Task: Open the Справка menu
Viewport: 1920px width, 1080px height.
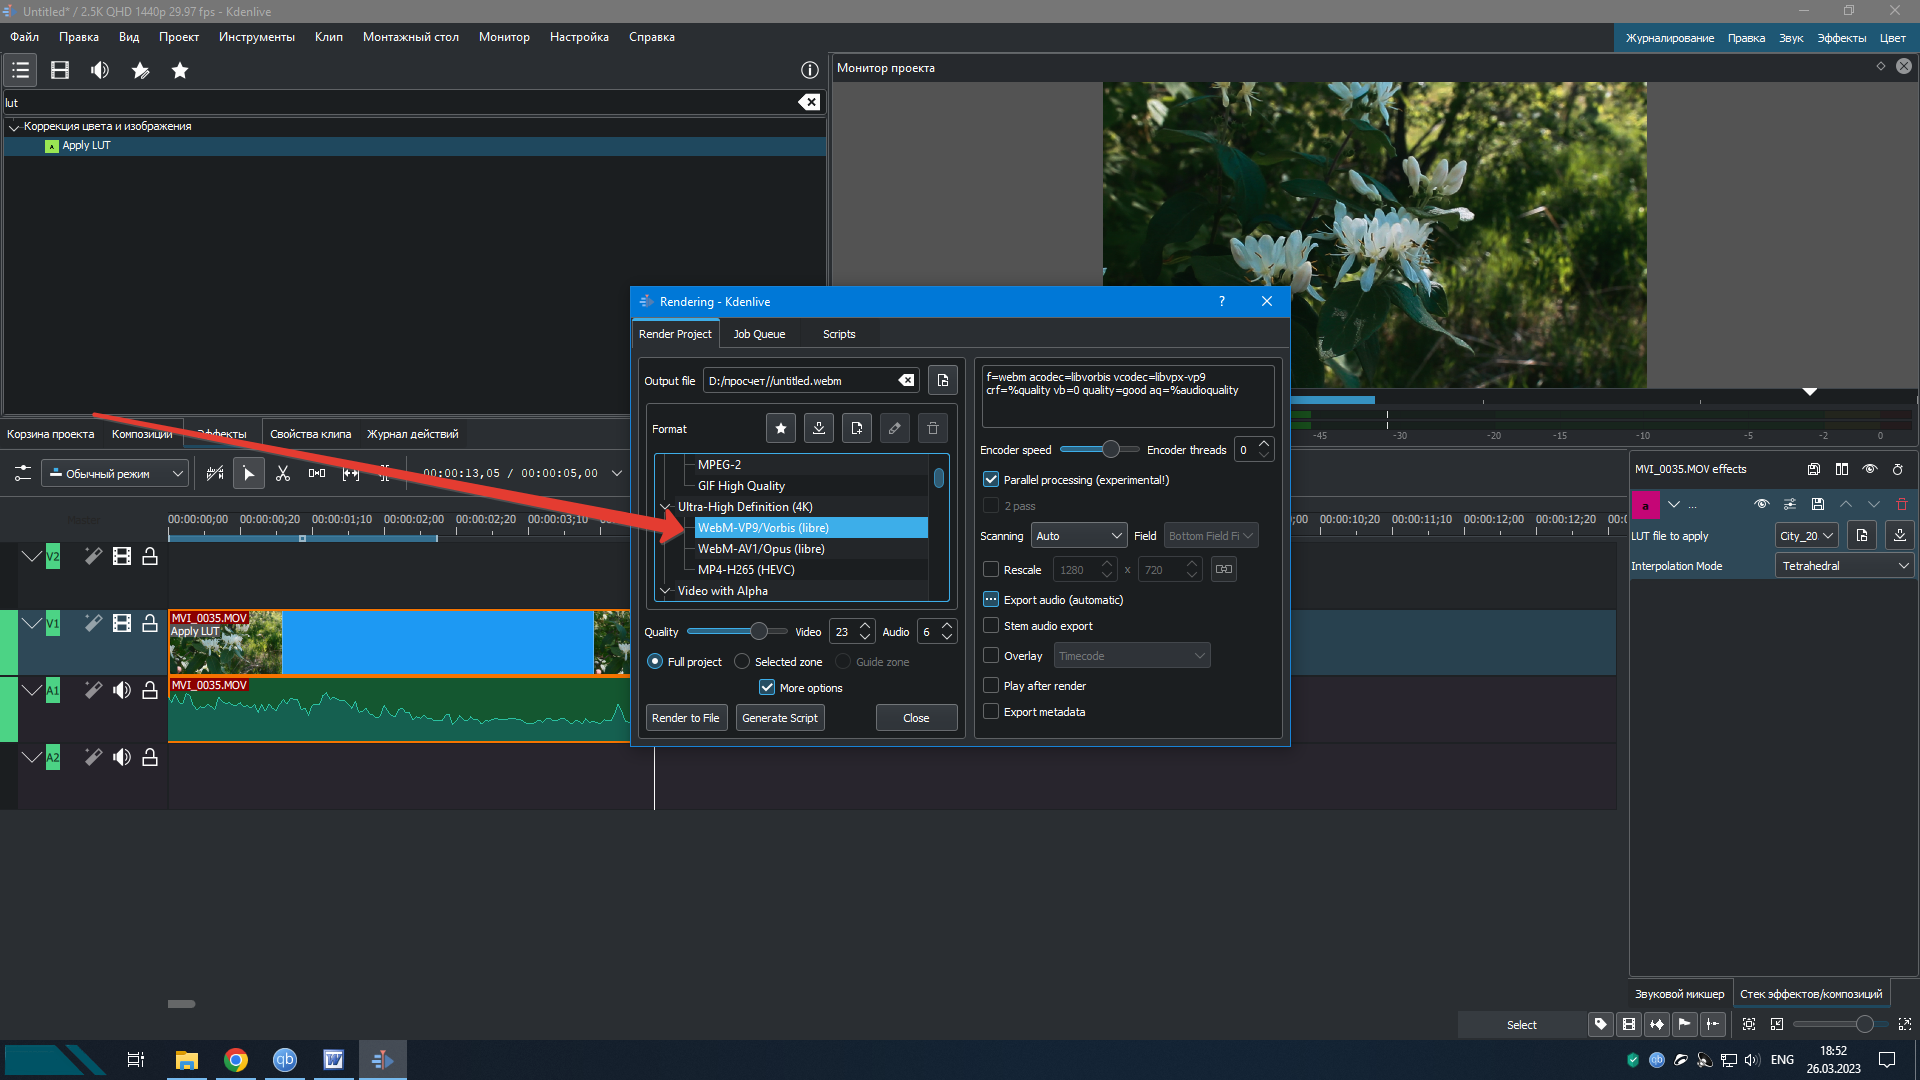Action: (652, 37)
